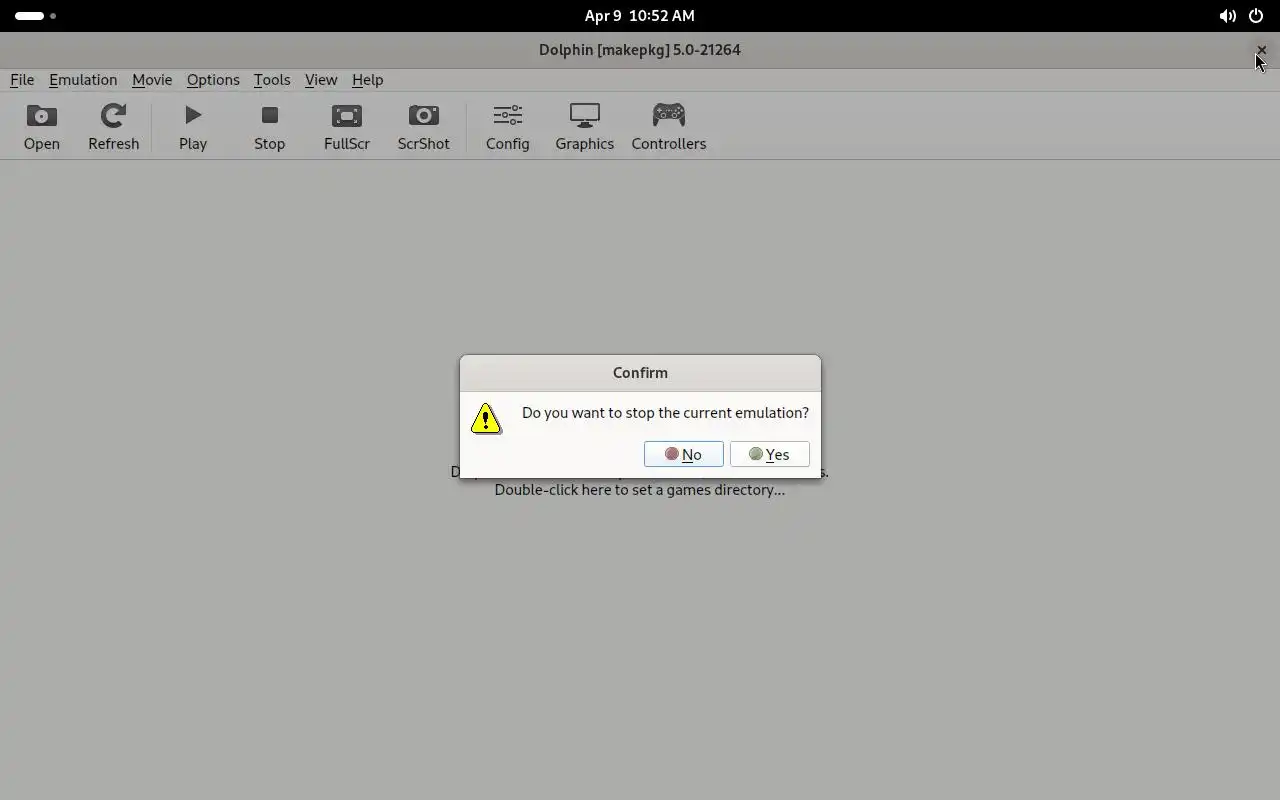Open Graphics settings from the toolbar

click(585, 127)
